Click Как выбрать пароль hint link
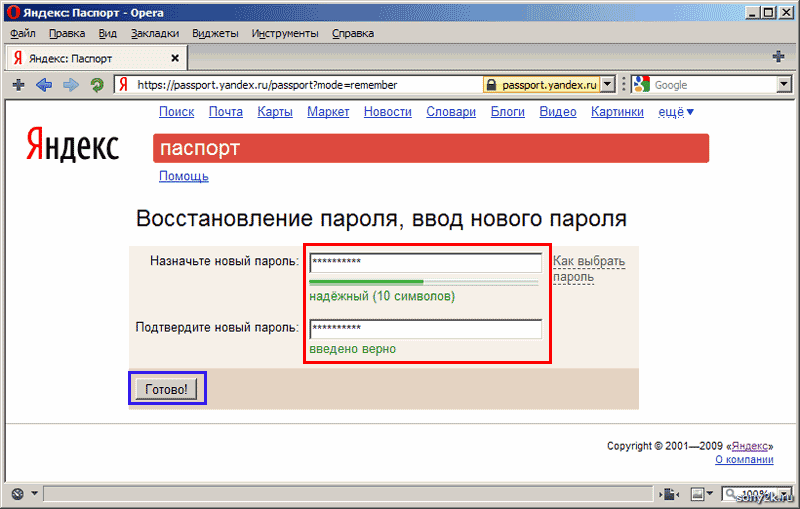The image size is (800, 509). coord(589,269)
